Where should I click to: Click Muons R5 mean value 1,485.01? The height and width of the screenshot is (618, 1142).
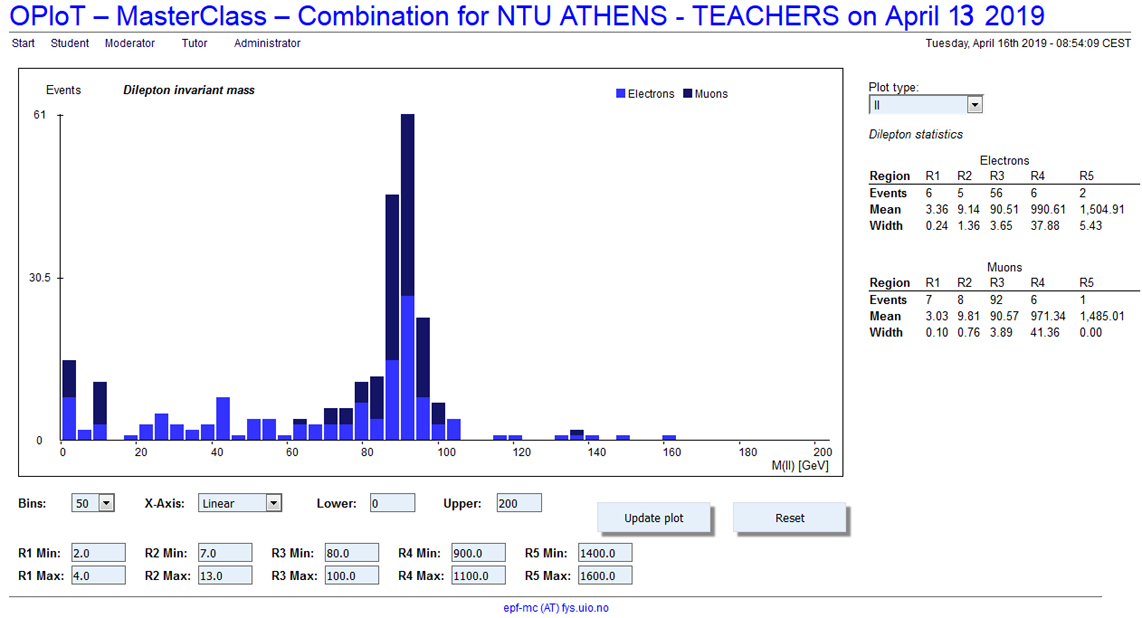[1102, 317]
